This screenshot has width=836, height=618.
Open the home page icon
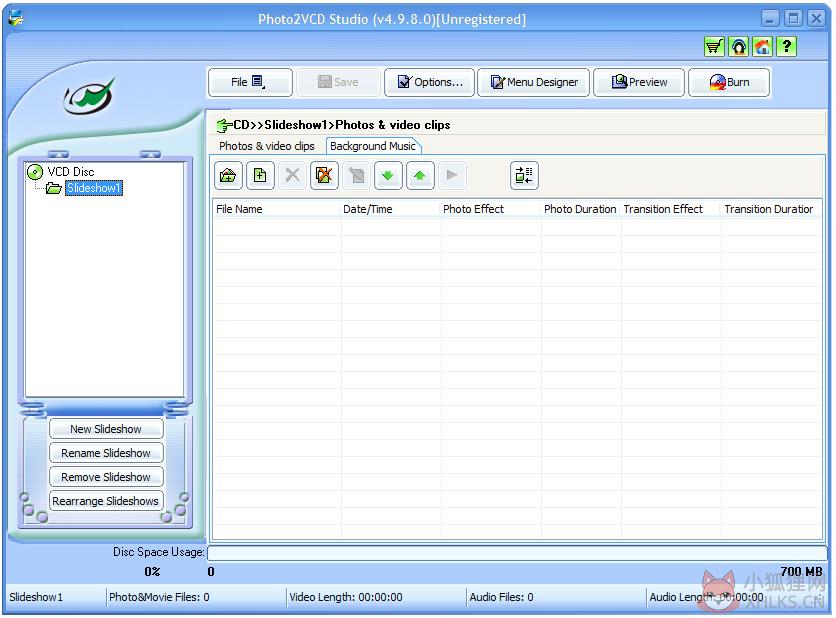coord(762,47)
